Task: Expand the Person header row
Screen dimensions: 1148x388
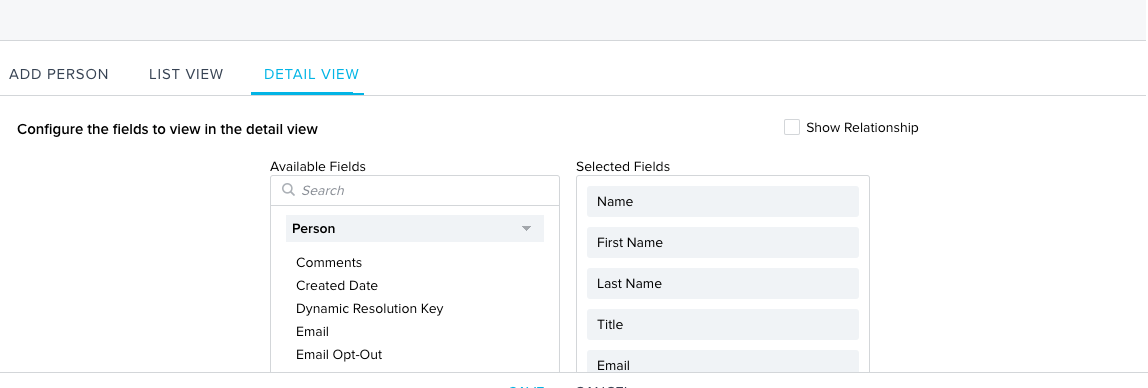Action: click(x=414, y=228)
